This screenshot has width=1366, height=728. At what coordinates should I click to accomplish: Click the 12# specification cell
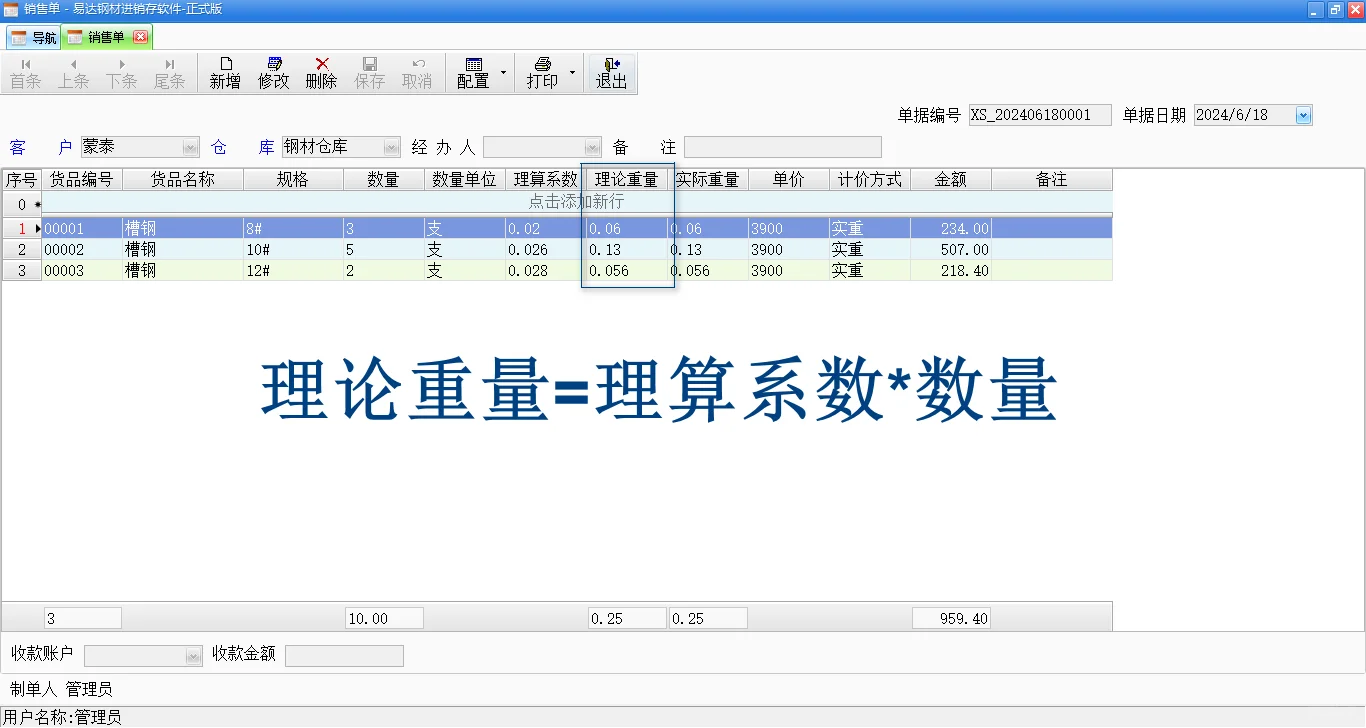(293, 271)
